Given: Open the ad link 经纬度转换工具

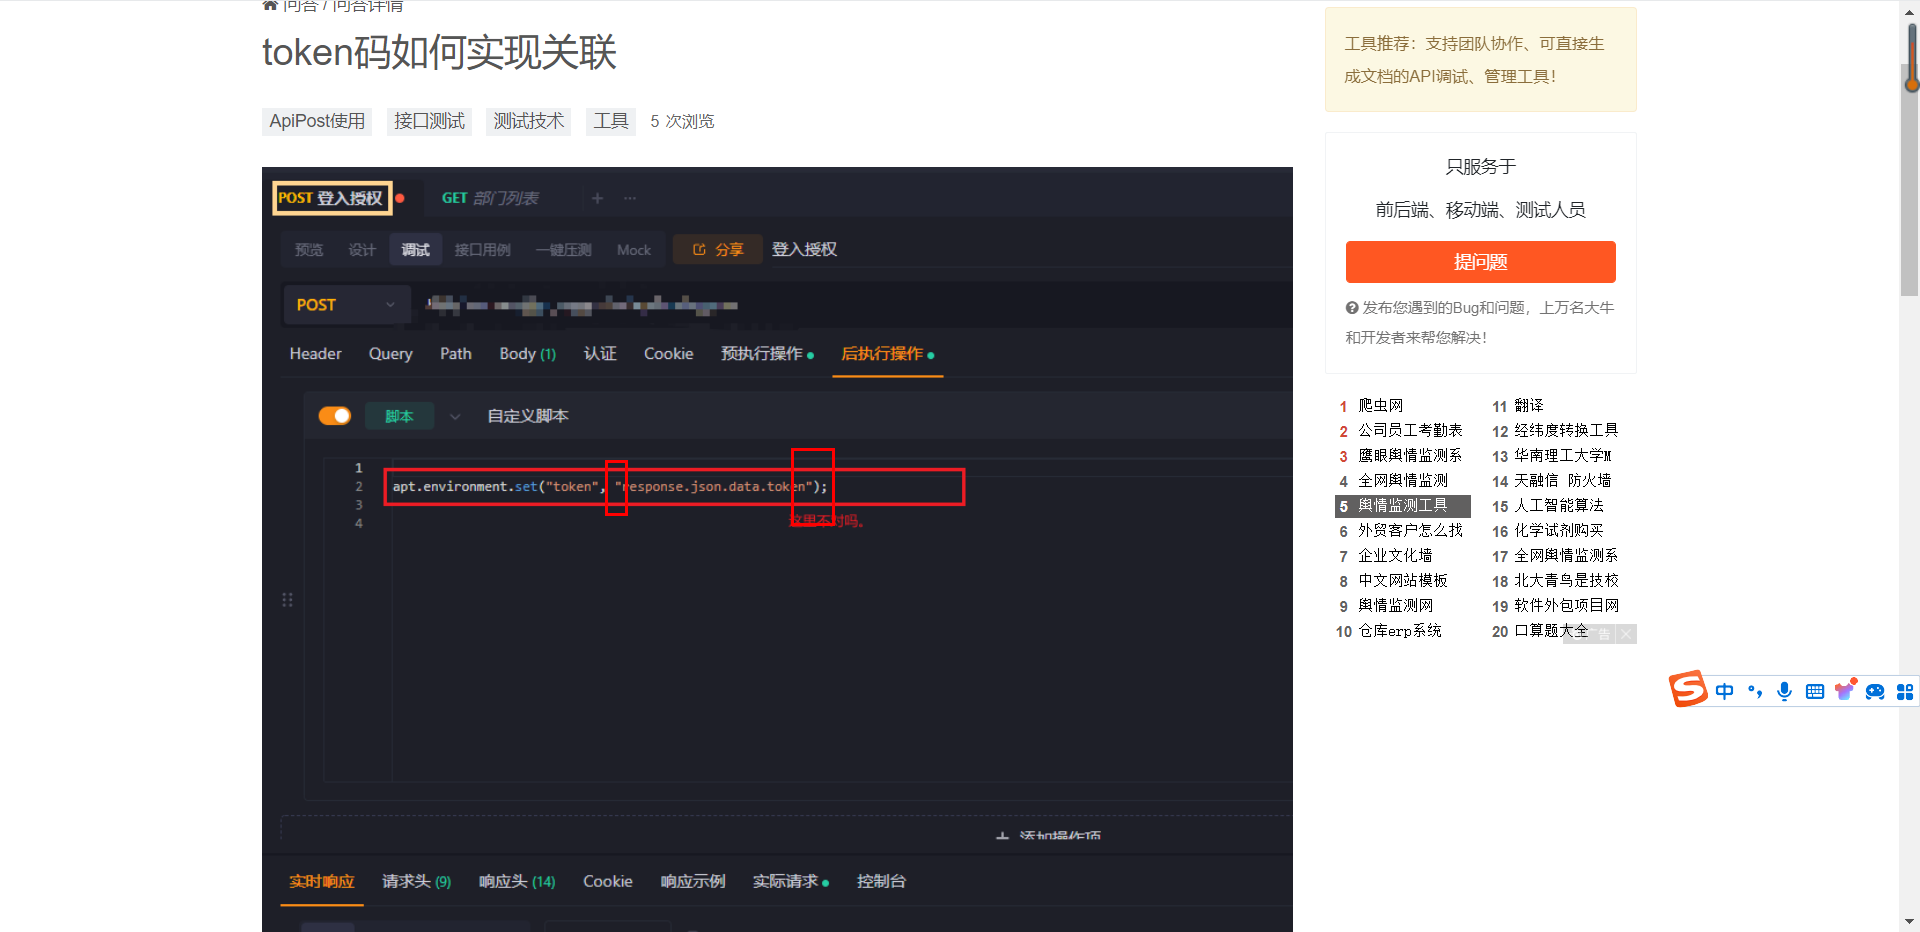Looking at the screenshot, I should point(1566,431).
